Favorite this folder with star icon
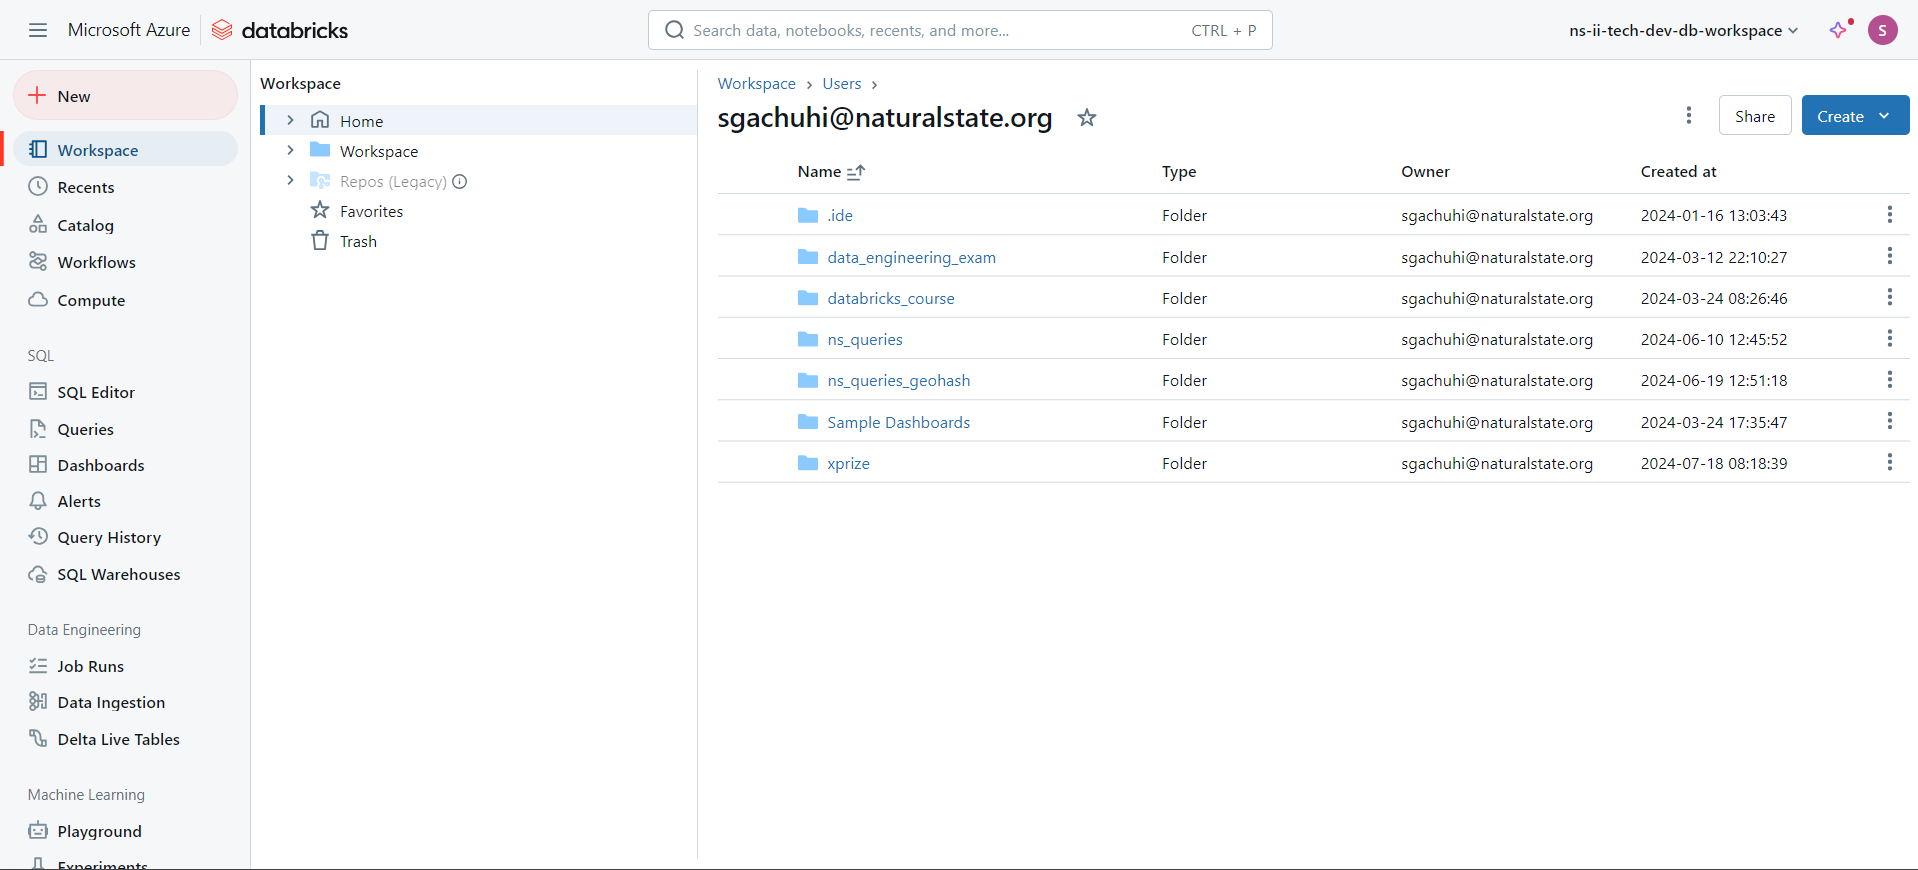Image resolution: width=1918 pixels, height=870 pixels. pyautogui.click(x=1087, y=118)
